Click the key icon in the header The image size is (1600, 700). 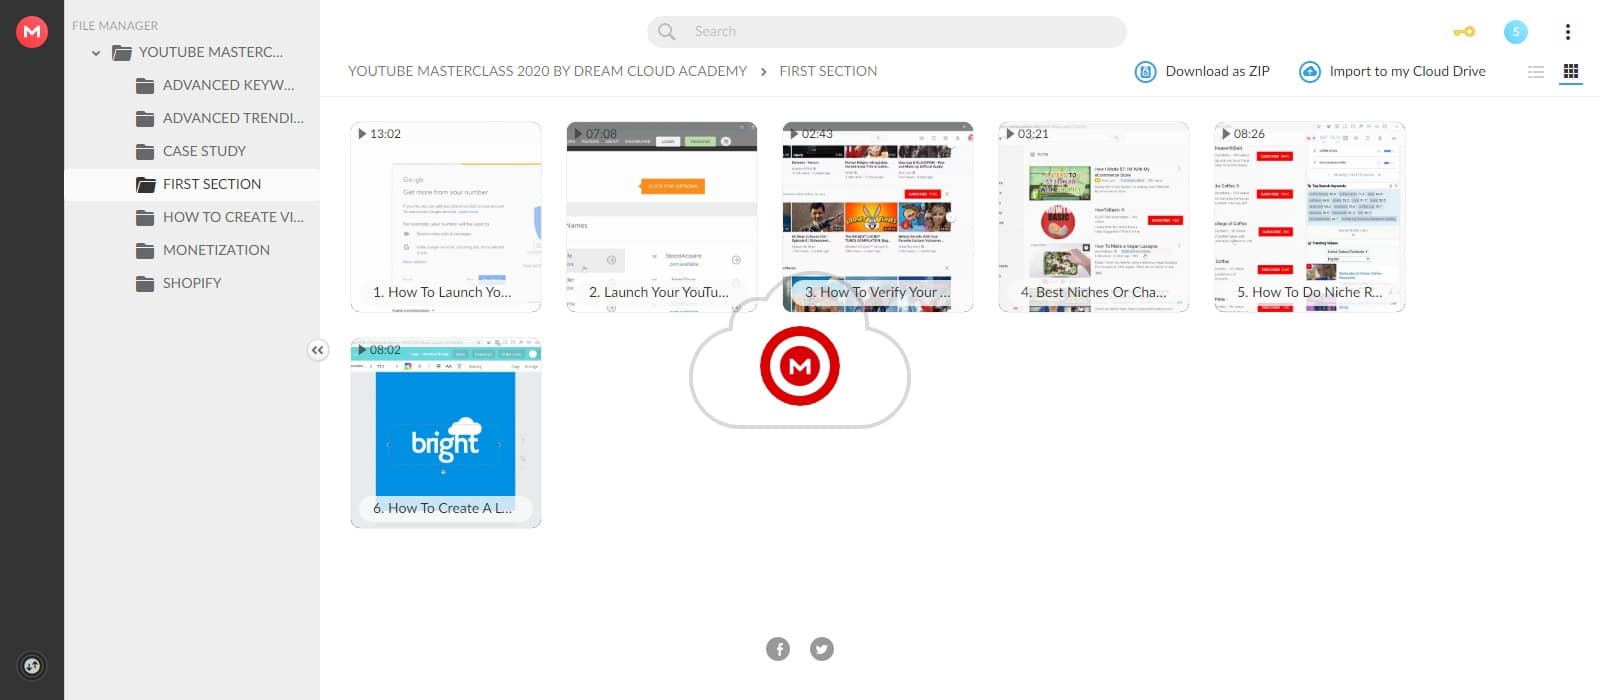click(x=1463, y=32)
